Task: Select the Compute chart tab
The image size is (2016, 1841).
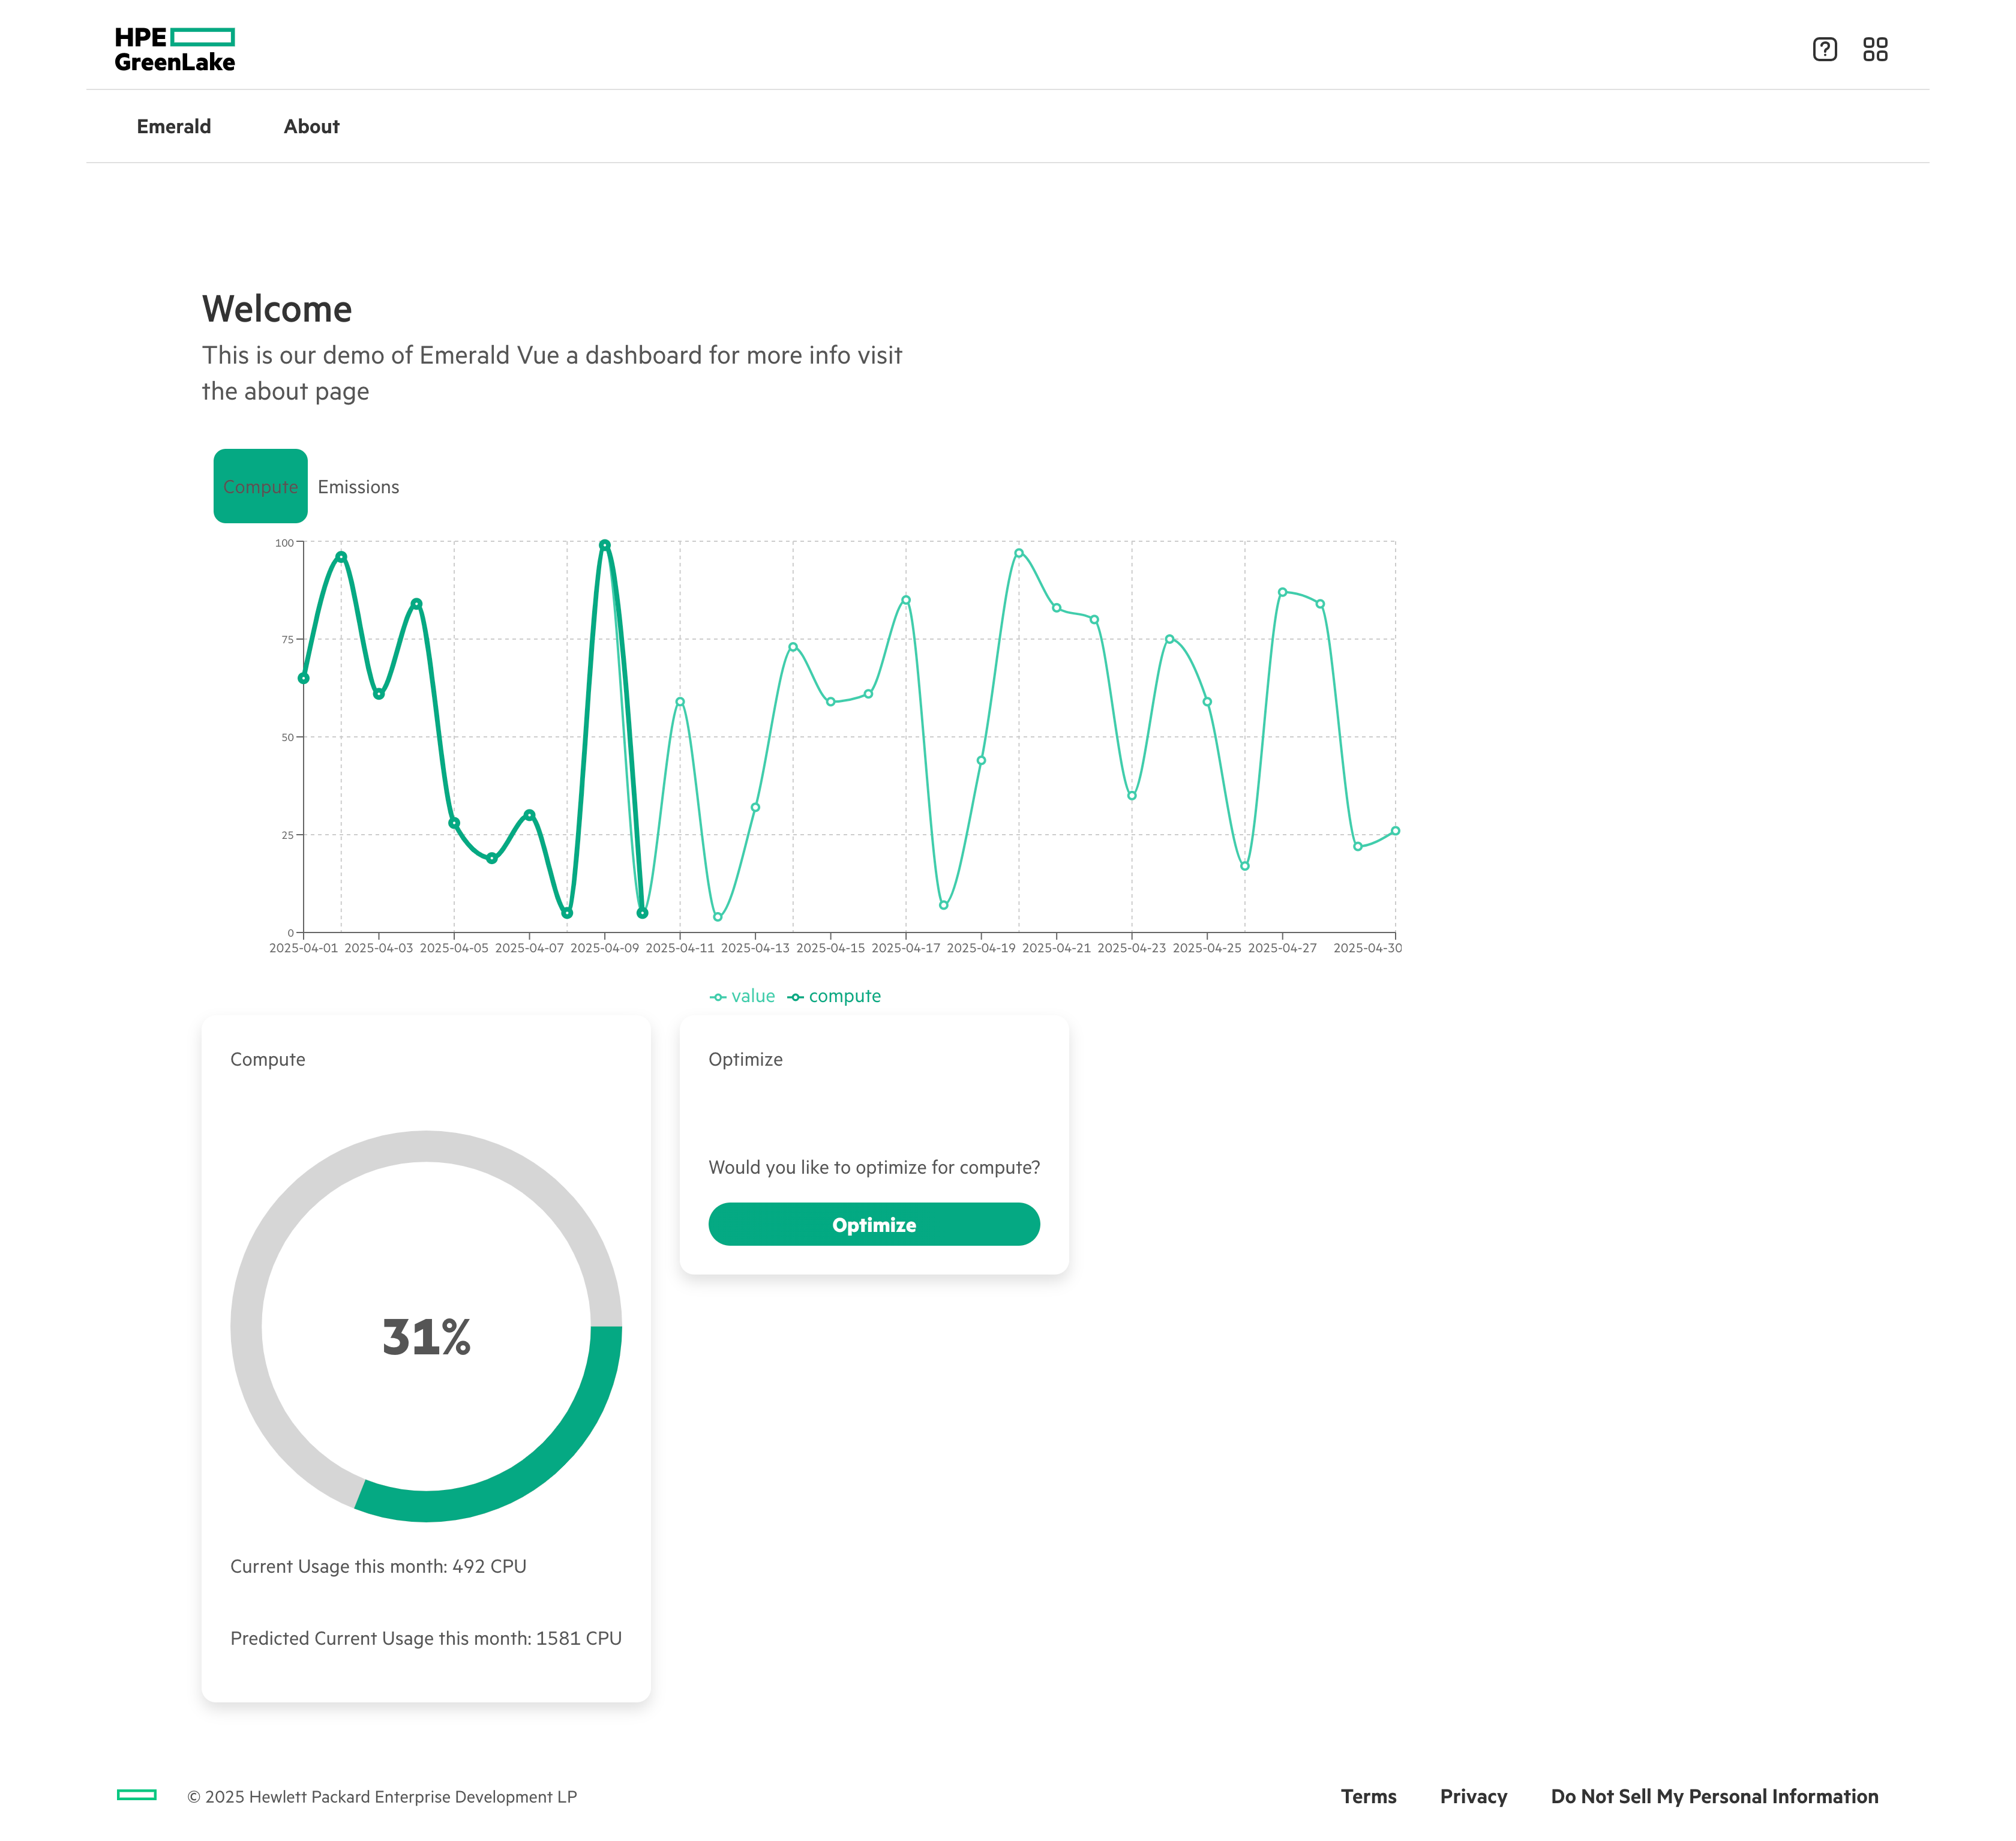Action: click(x=260, y=487)
